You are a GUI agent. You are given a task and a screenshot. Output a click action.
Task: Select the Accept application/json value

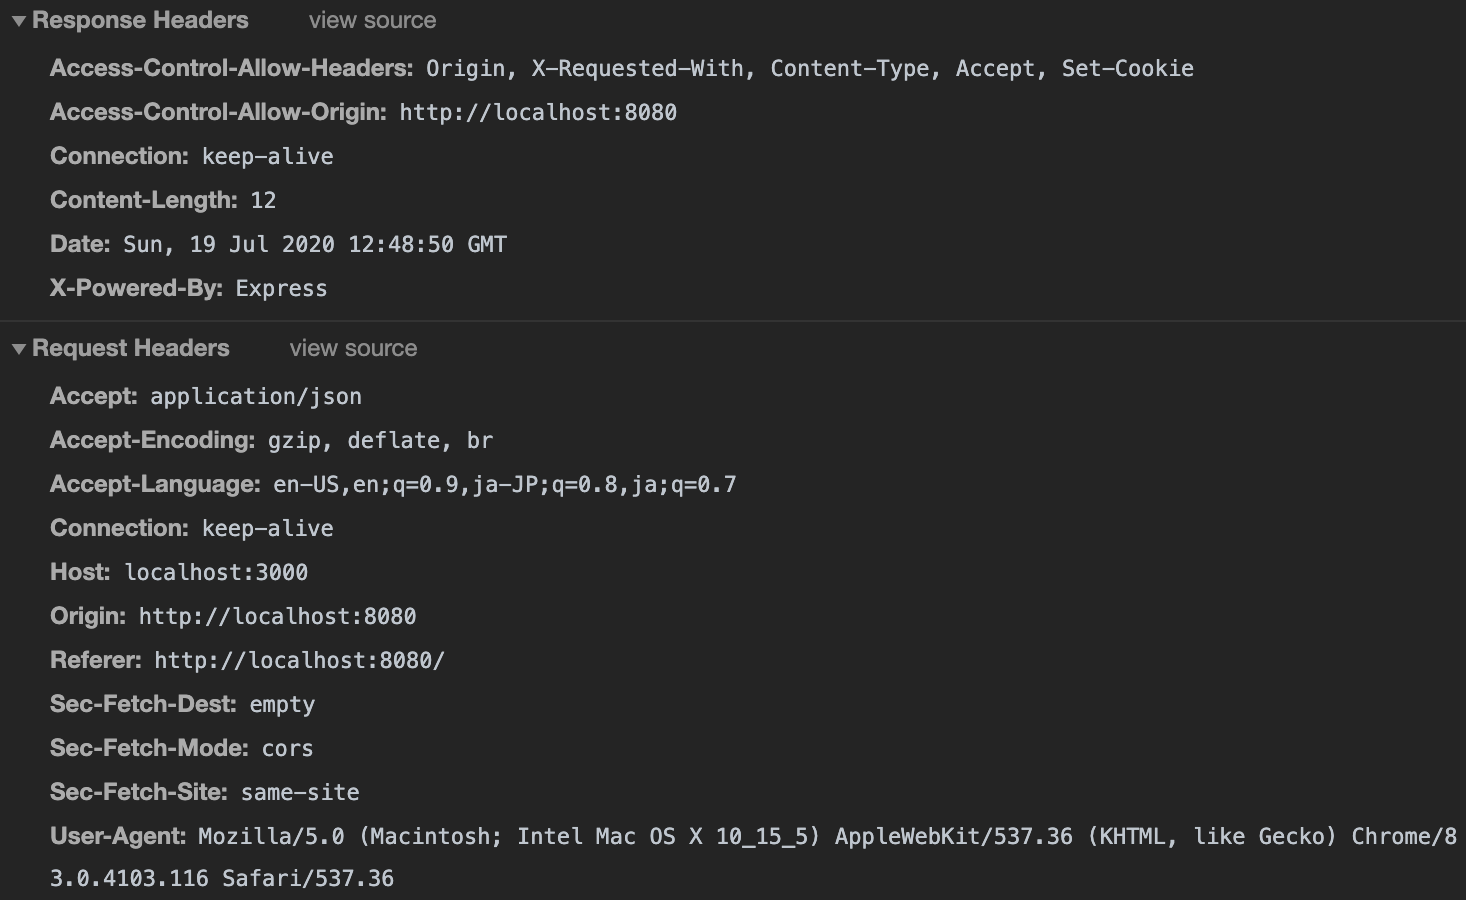coord(256,396)
